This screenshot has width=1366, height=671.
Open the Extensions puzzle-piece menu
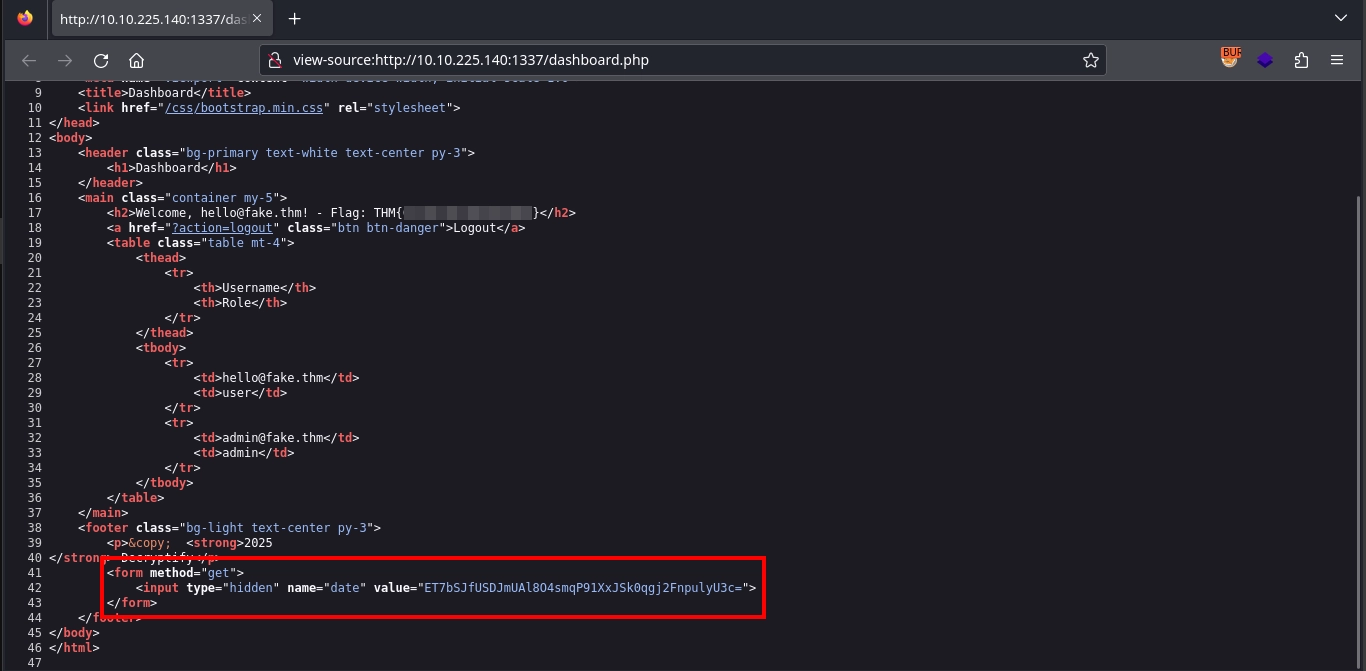point(1301,60)
